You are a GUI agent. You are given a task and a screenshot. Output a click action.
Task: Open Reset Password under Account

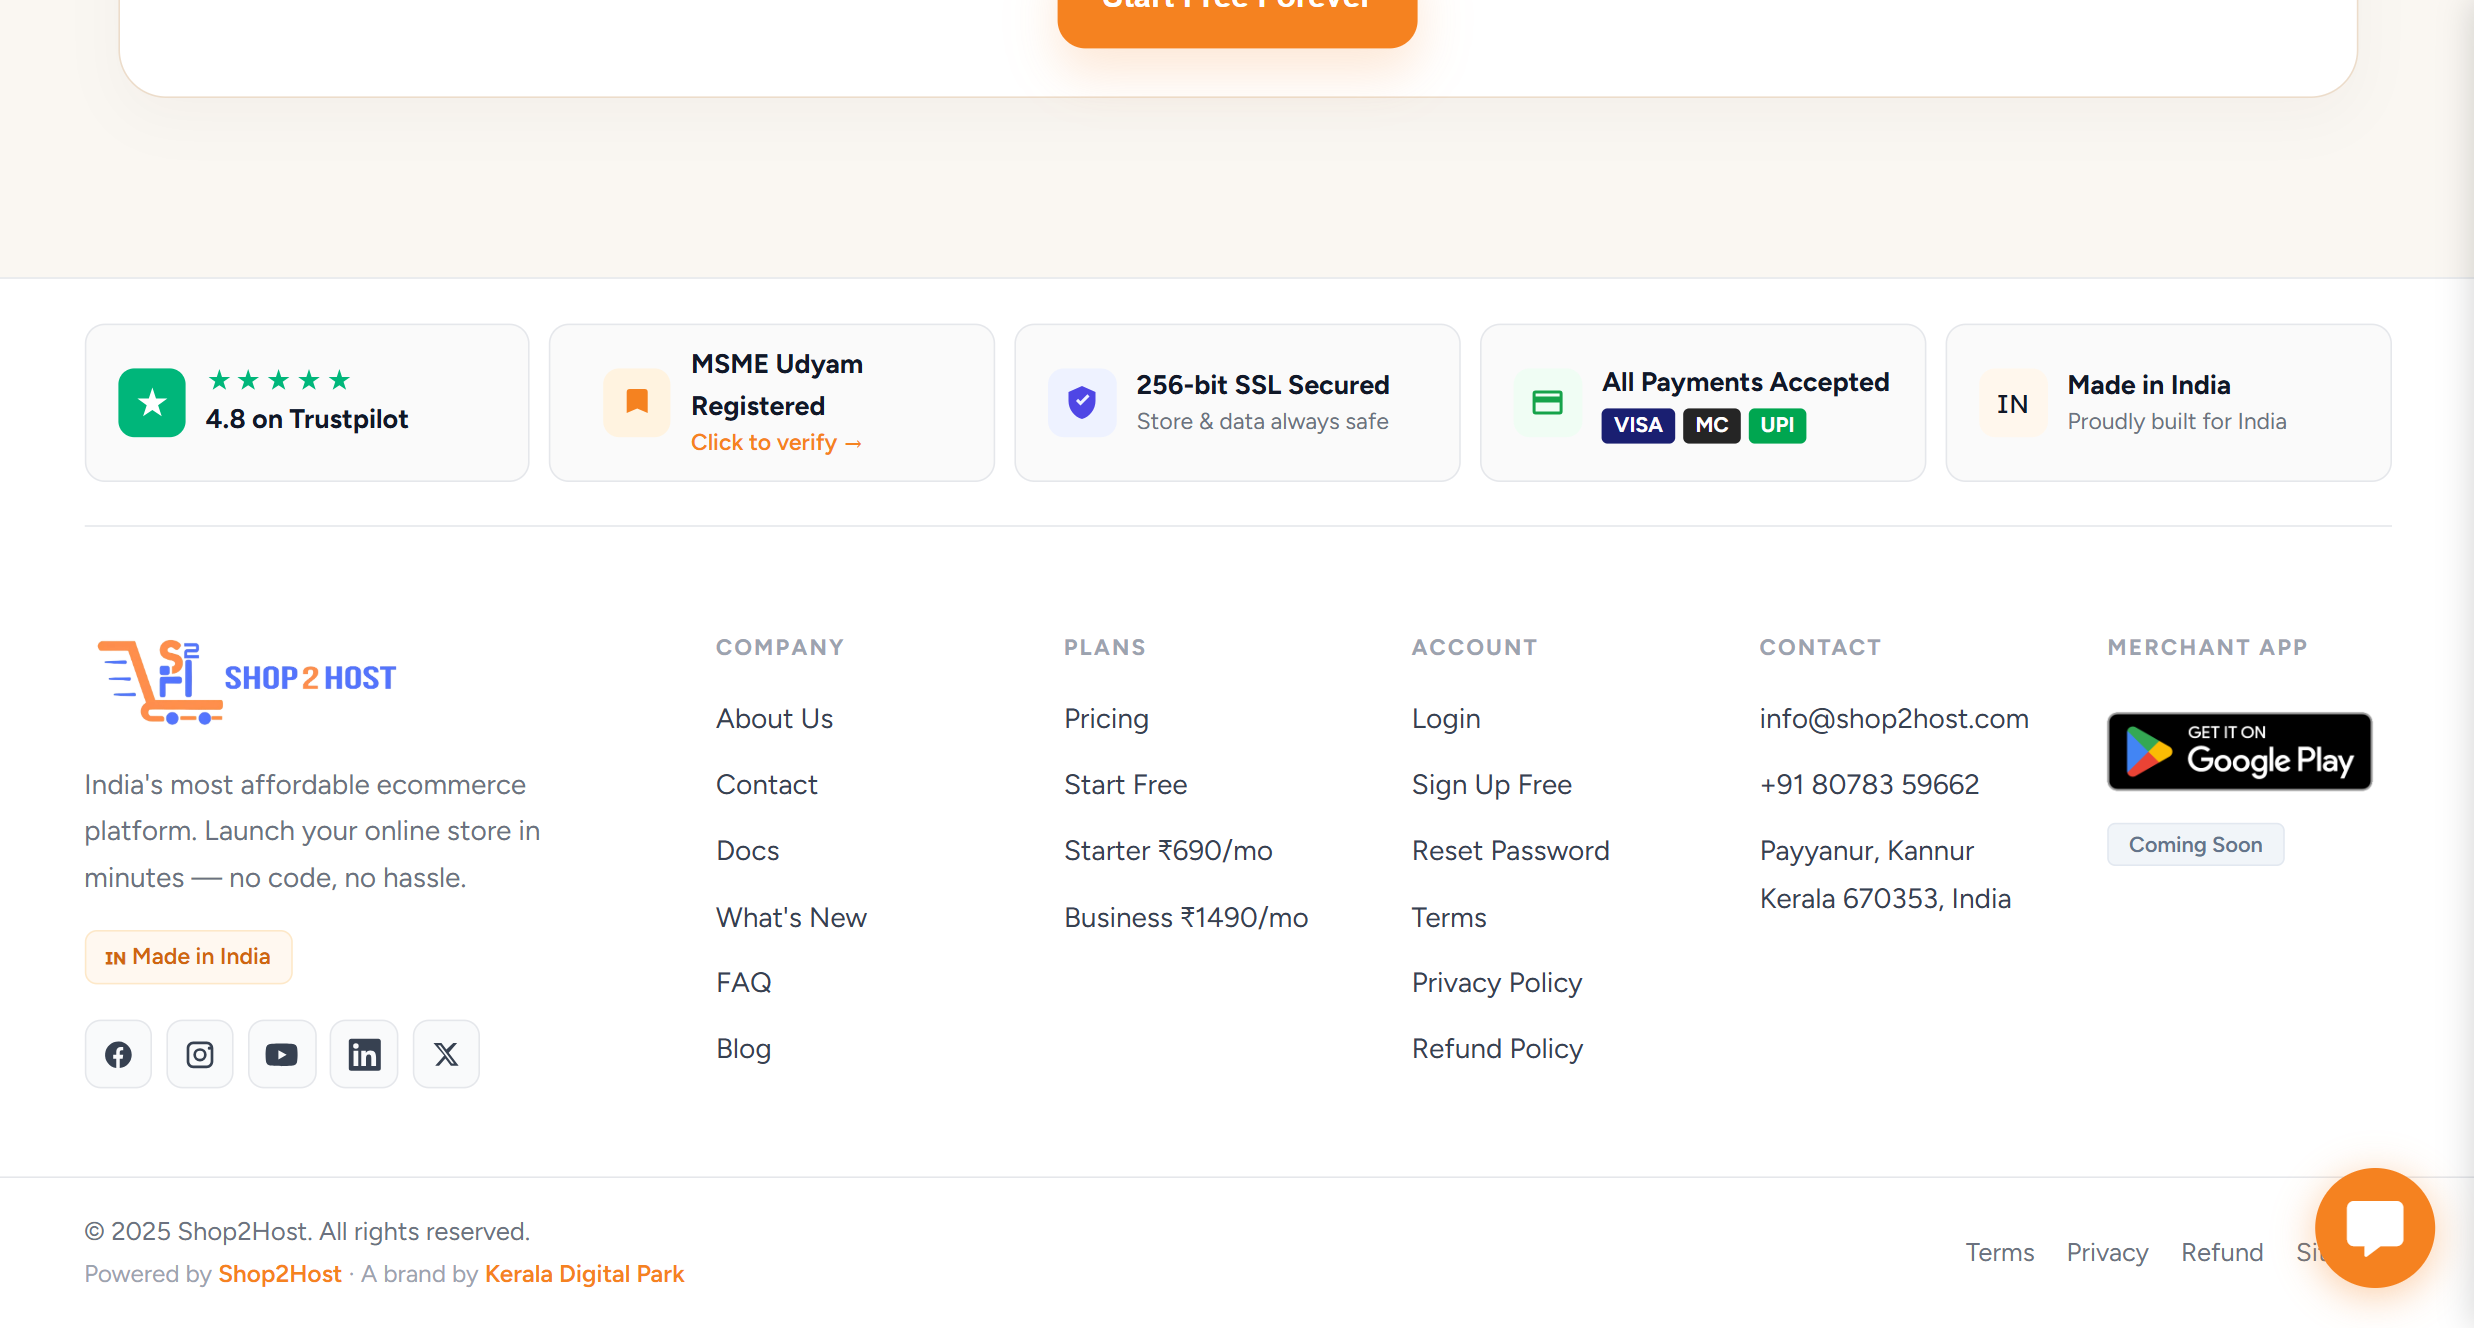[x=1510, y=850]
